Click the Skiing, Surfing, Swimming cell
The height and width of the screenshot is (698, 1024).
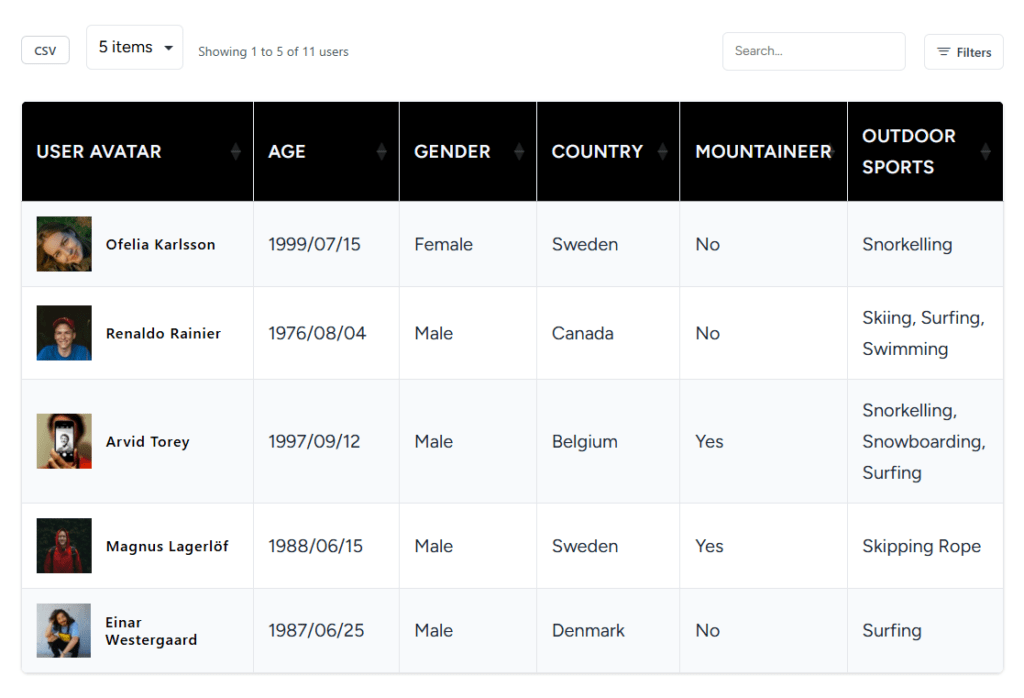tap(923, 333)
